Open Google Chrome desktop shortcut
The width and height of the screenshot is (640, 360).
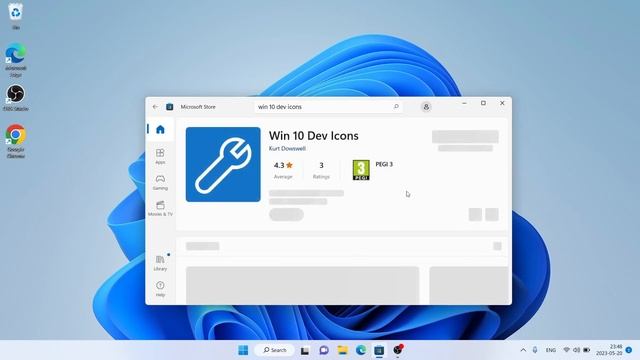coord(16,141)
